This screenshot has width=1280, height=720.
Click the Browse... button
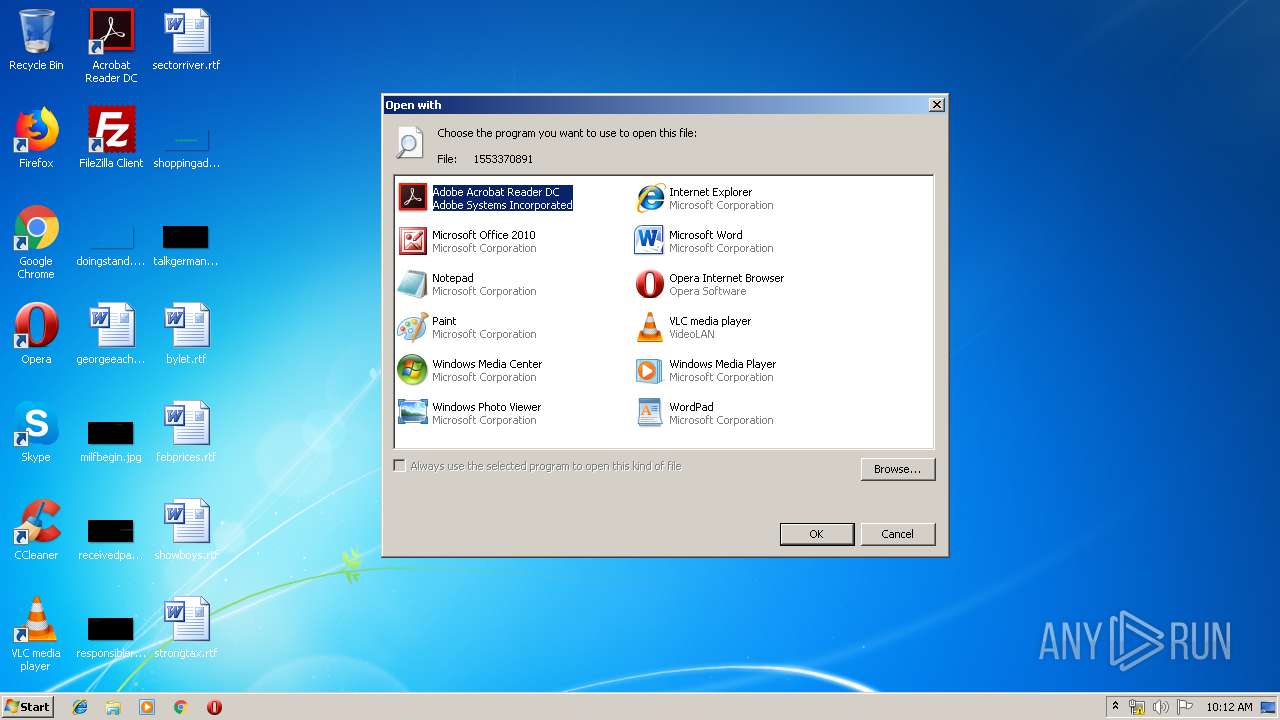click(x=898, y=469)
